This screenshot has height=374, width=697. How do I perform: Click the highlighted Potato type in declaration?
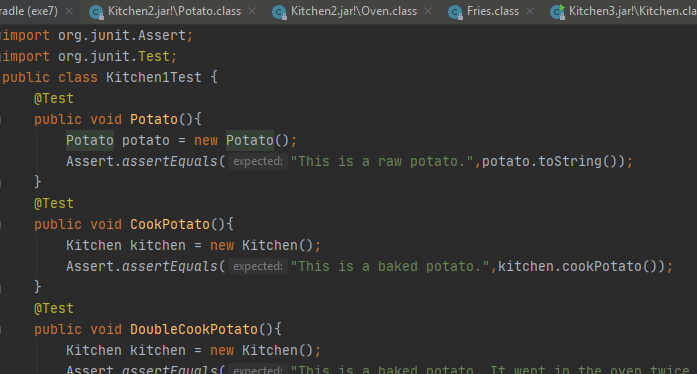(90, 140)
